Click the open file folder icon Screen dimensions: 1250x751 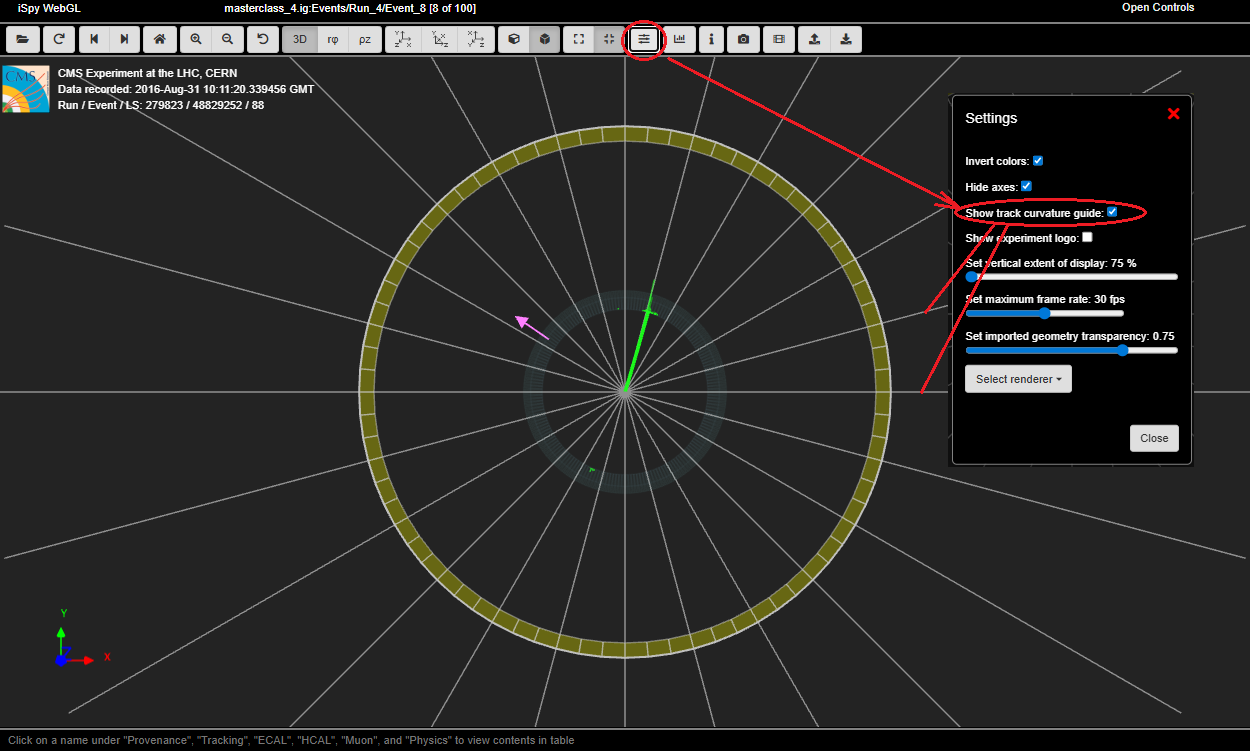click(x=22, y=40)
